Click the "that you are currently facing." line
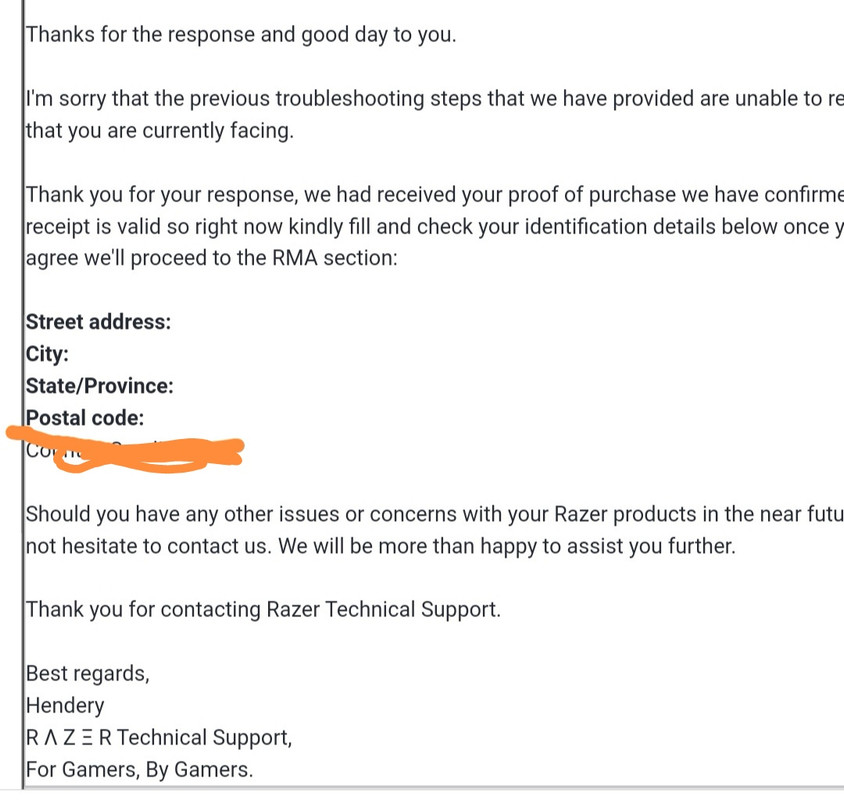 tap(160, 131)
